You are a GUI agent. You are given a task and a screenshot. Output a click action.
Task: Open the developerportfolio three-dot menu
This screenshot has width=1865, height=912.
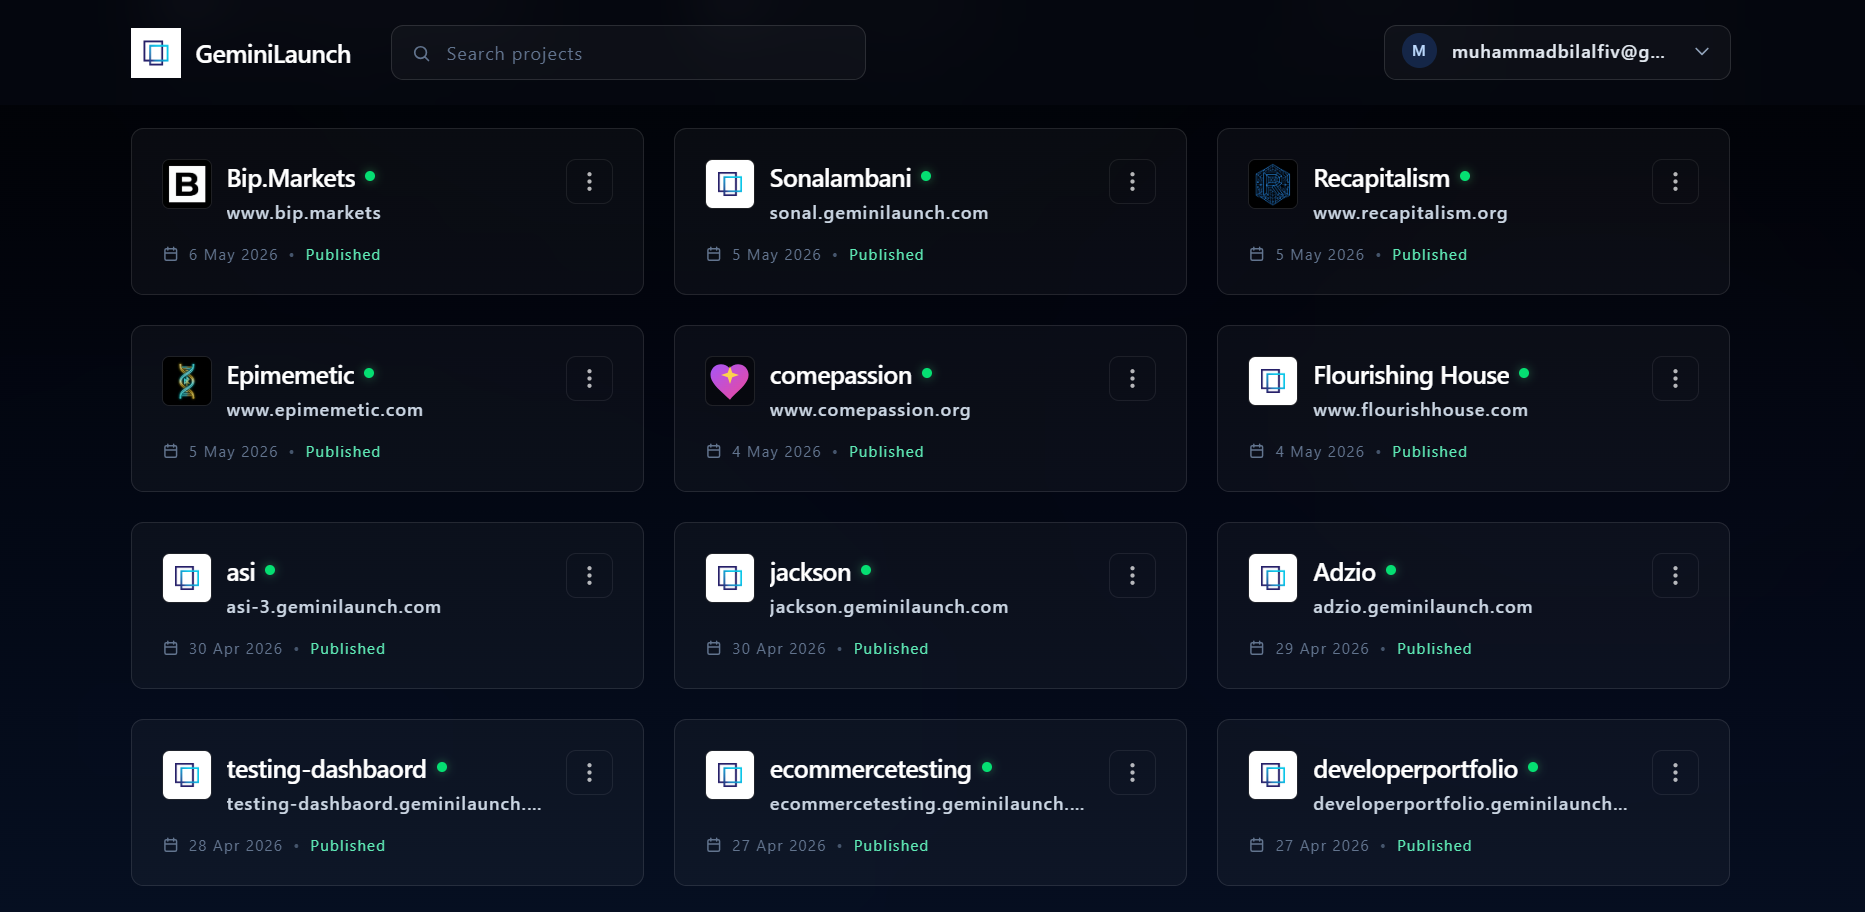pyautogui.click(x=1675, y=772)
